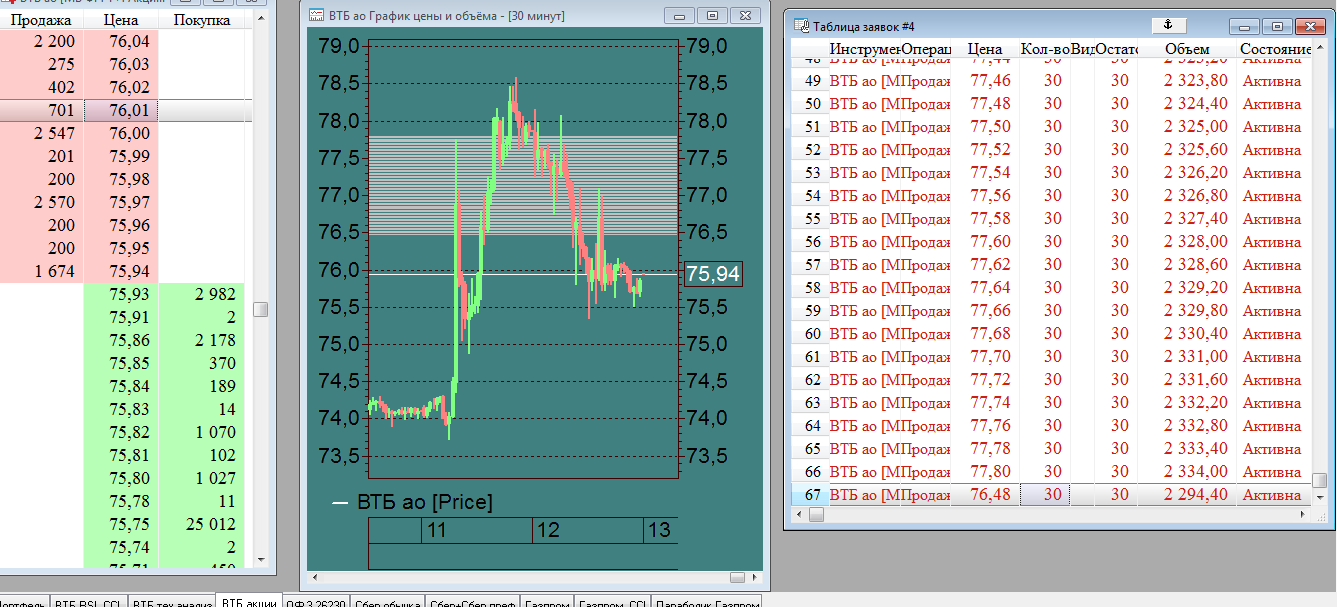Select order row number 49 in orders table
The image size is (1337, 607).
coord(811,81)
